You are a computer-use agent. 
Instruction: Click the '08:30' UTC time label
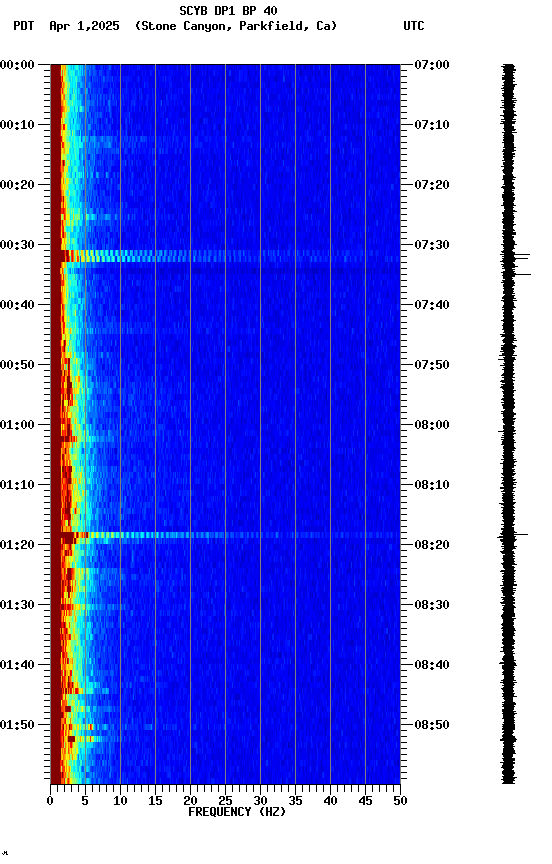pyautogui.click(x=432, y=606)
